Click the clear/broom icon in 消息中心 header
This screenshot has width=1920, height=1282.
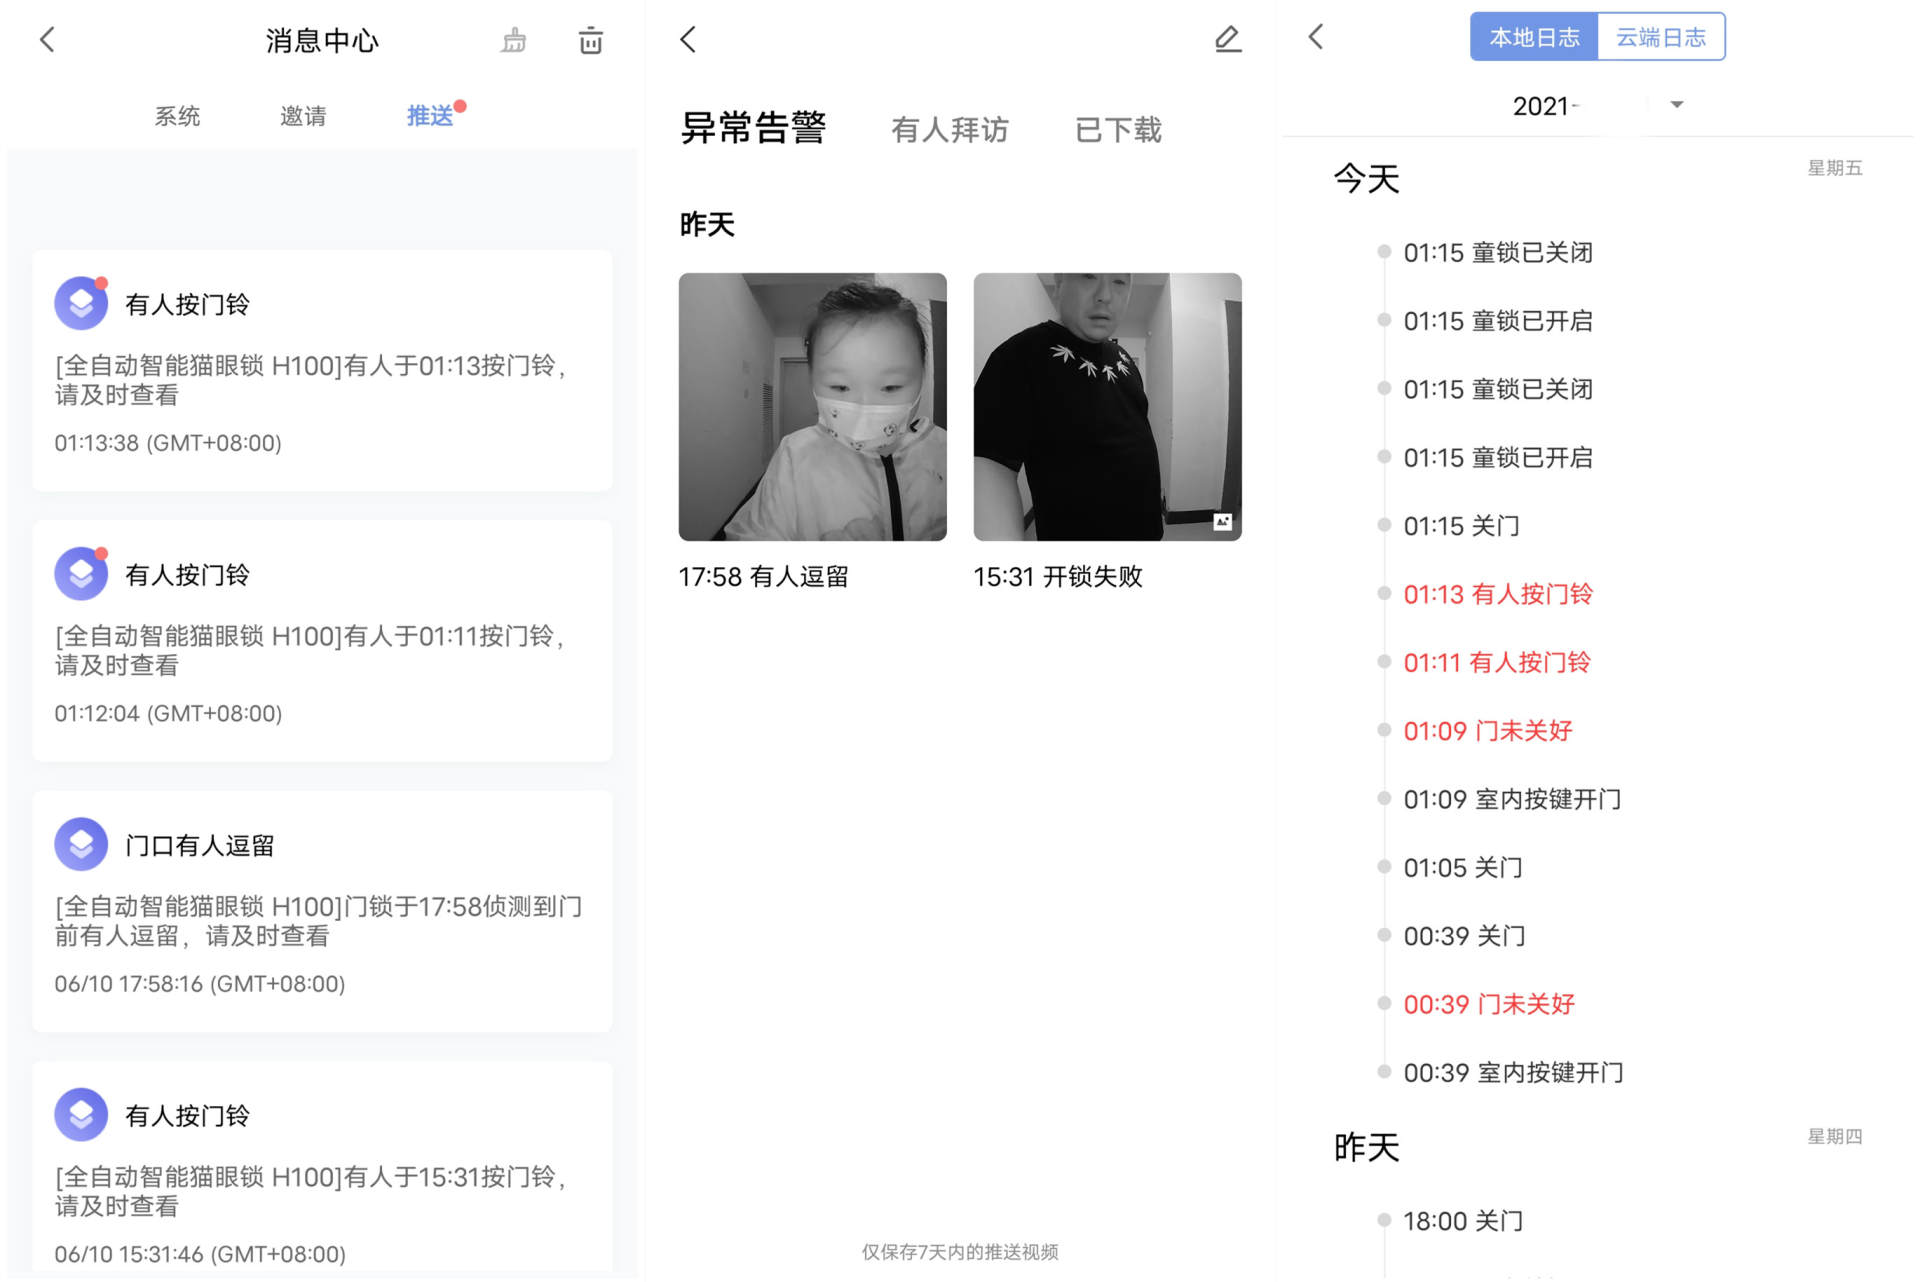tap(513, 39)
